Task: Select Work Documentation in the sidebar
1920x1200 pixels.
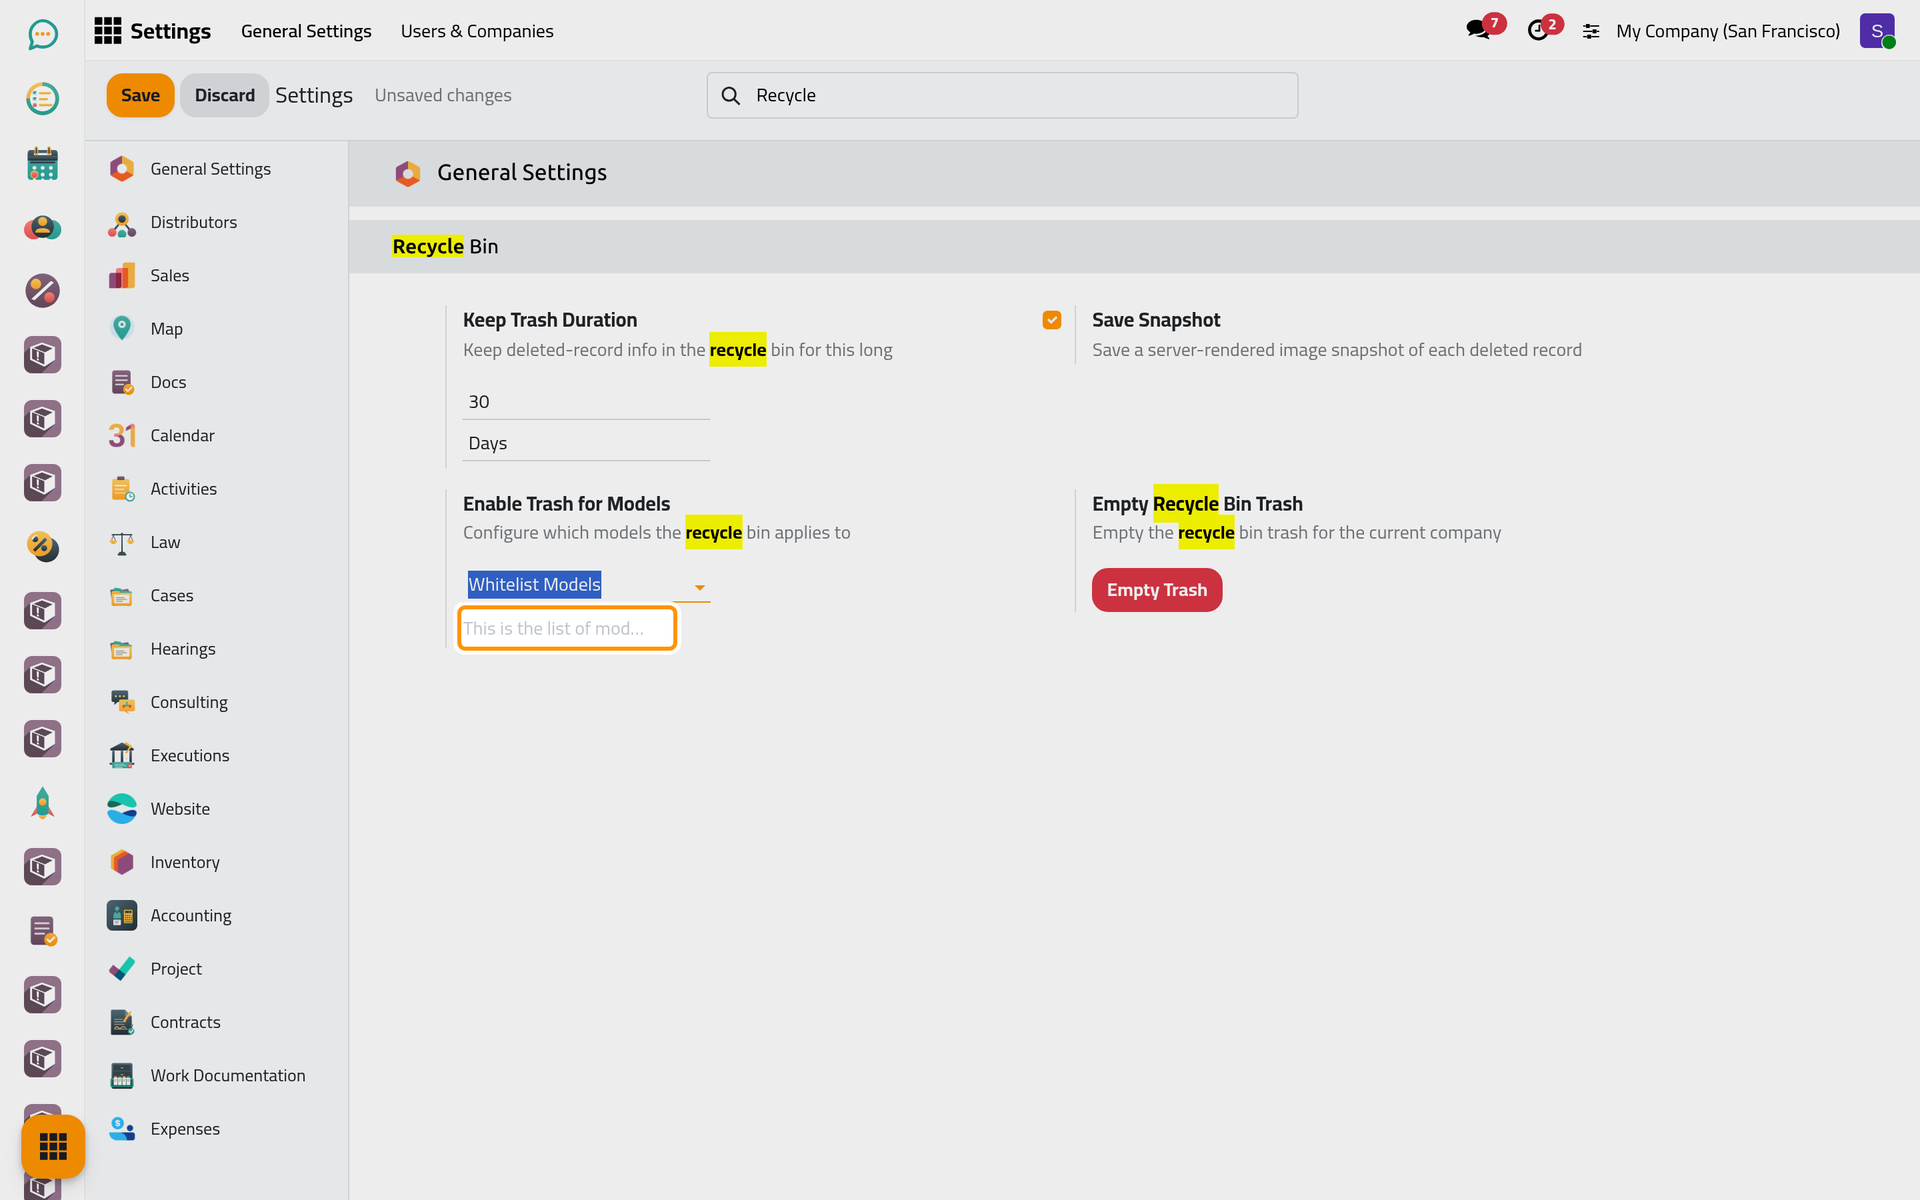Action: 216,1075
